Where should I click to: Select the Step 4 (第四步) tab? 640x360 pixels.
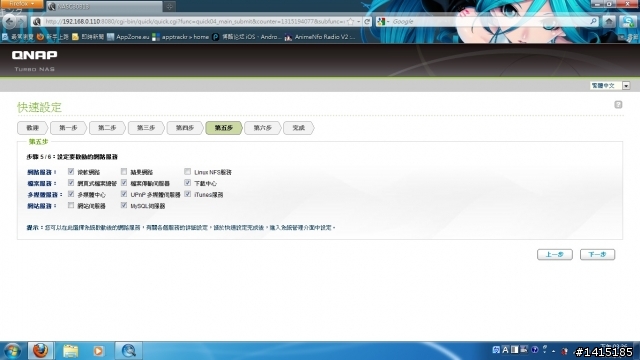coord(184,128)
